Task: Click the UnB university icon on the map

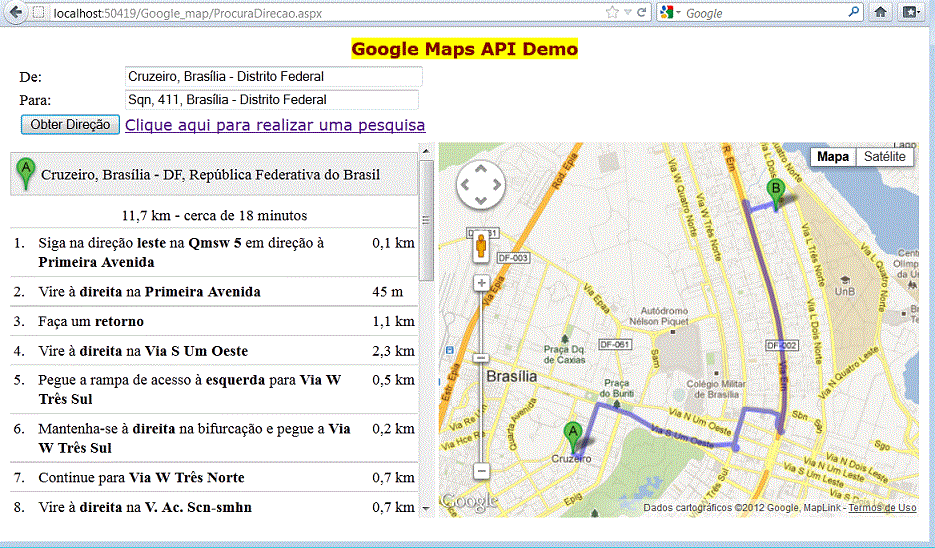Action: point(844,280)
